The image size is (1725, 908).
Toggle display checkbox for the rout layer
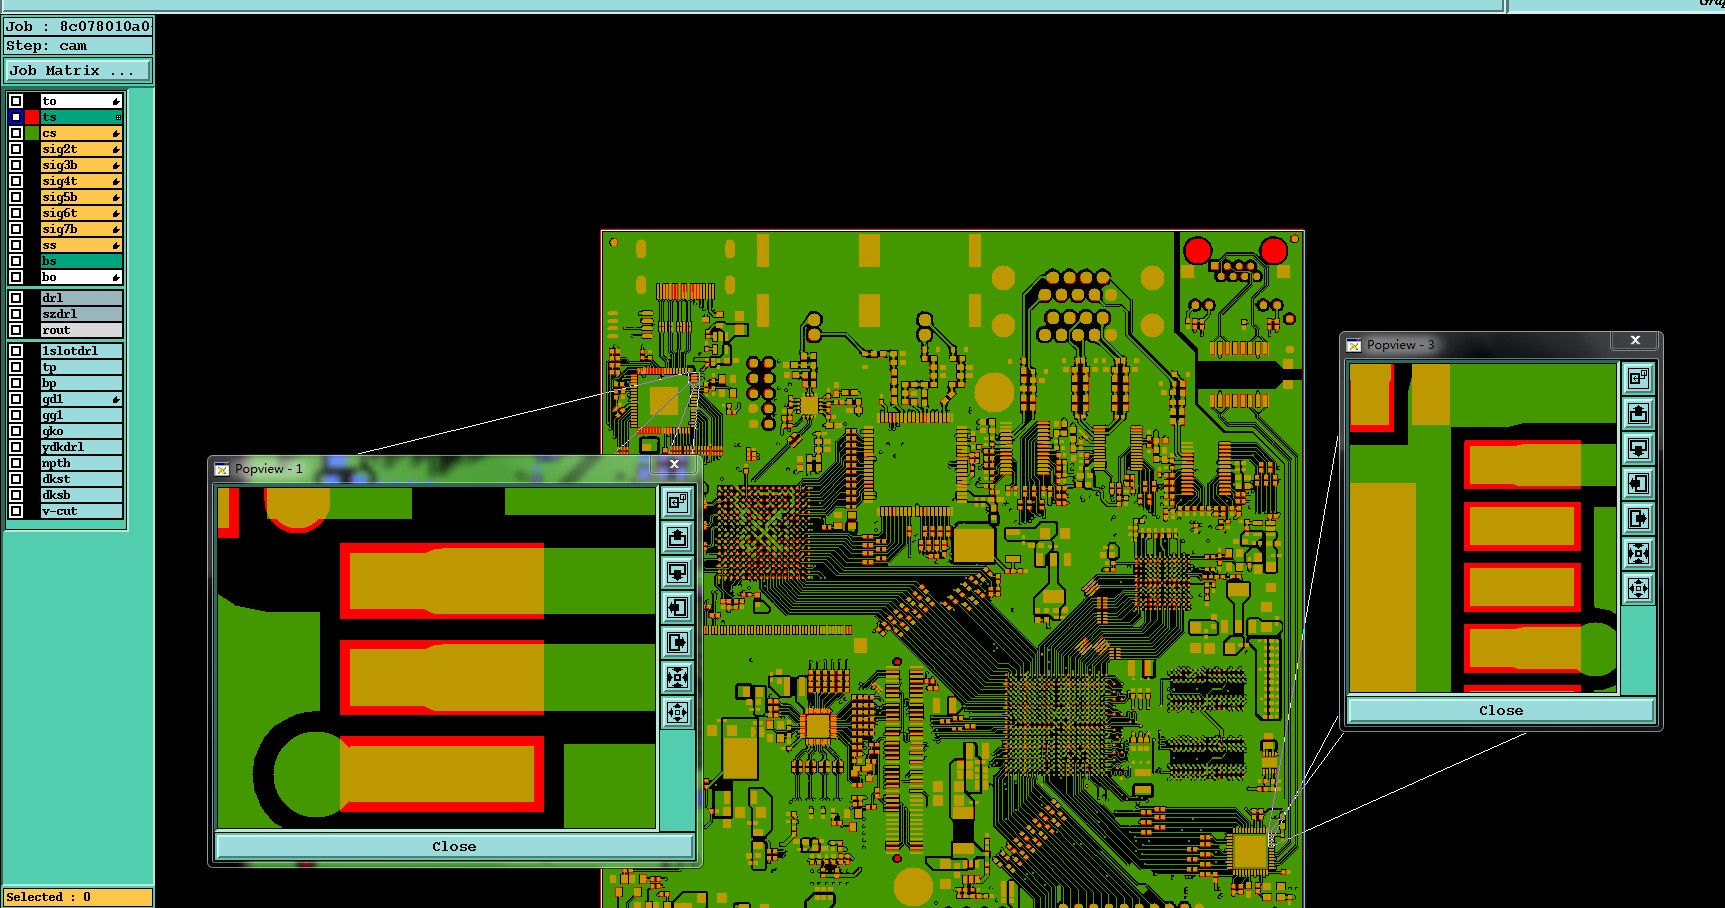(x=16, y=330)
